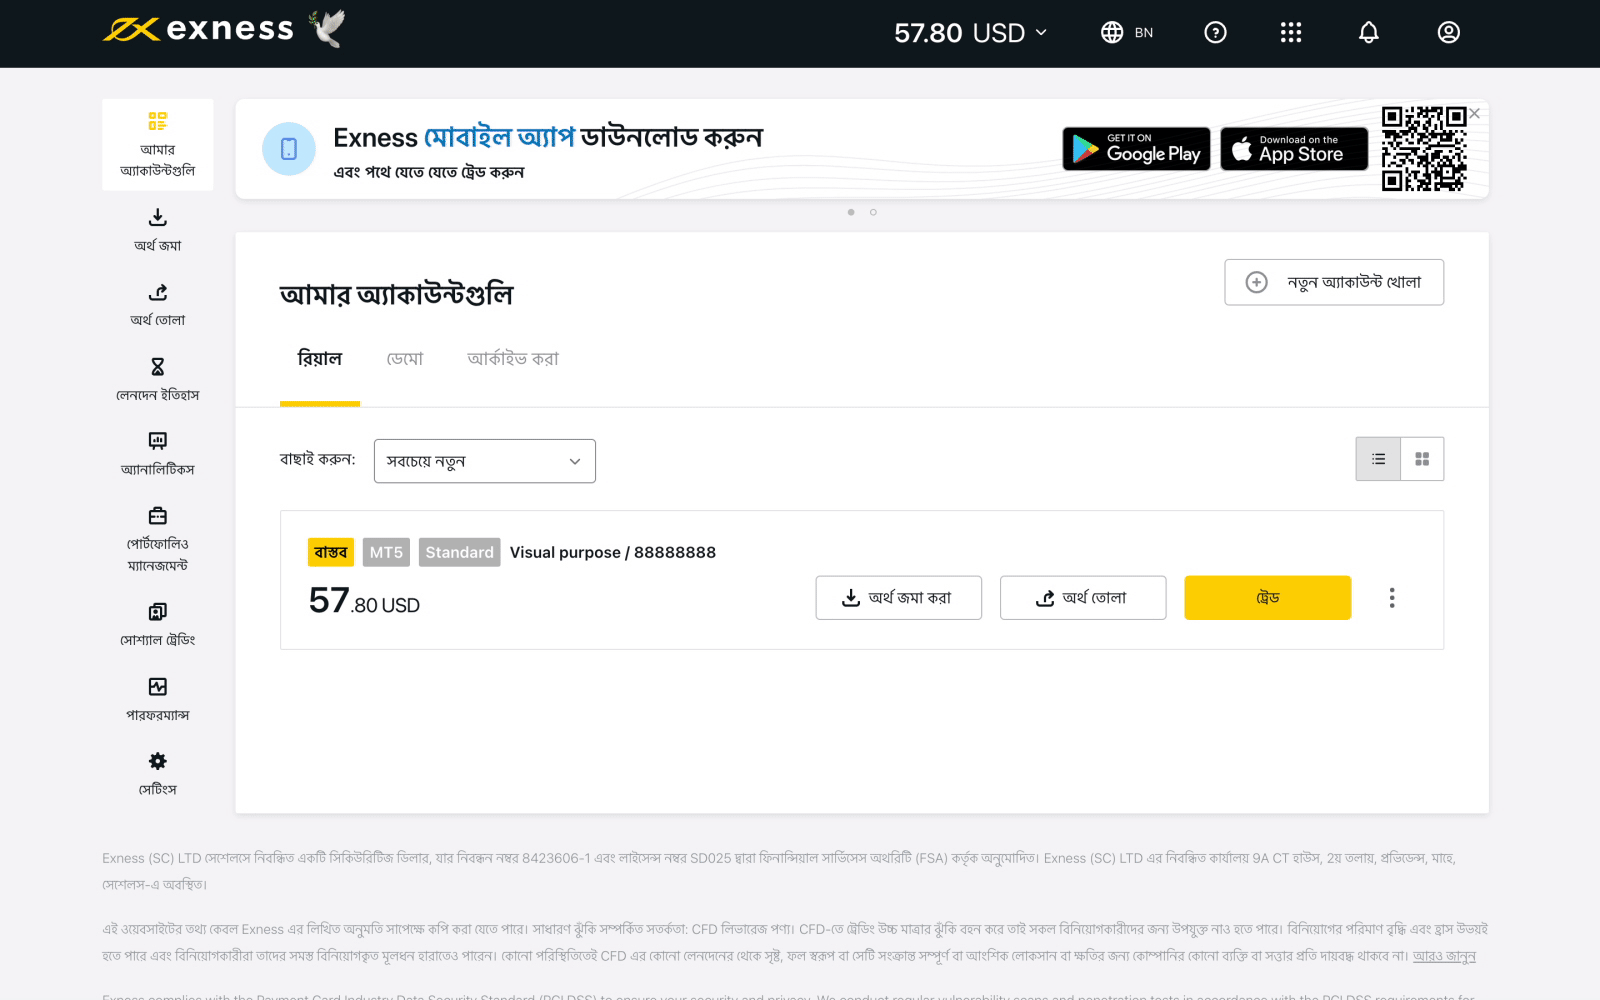The width and height of the screenshot is (1600, 1000).
Task: Click নতুন অ্যাকাউন্ট খোলা button
Action: coord(1334,282)
